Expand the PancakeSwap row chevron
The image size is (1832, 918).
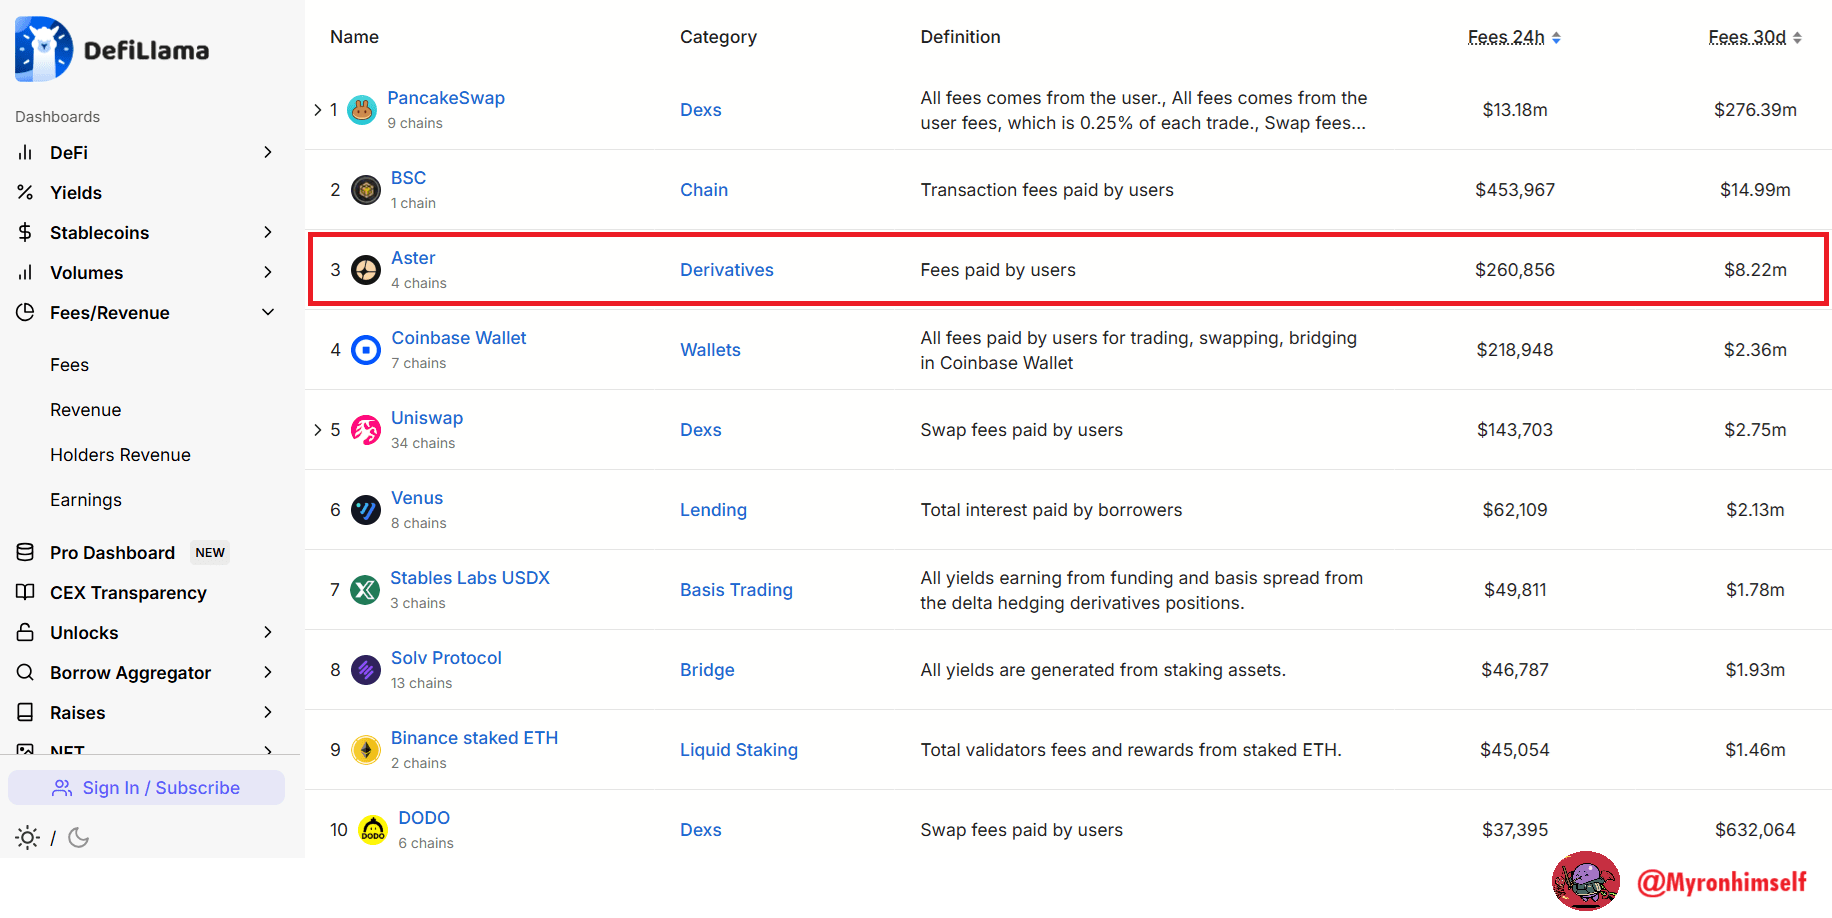pos(318,110)
